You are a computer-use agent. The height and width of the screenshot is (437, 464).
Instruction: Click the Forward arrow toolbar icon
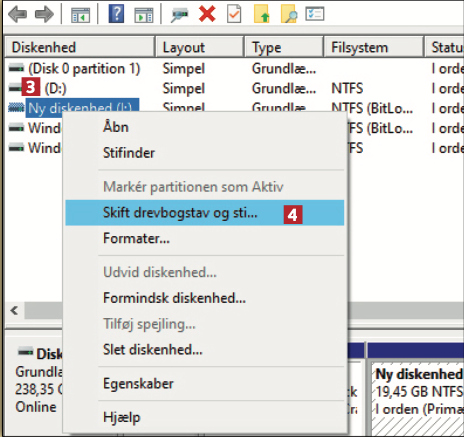coord(44,14)
